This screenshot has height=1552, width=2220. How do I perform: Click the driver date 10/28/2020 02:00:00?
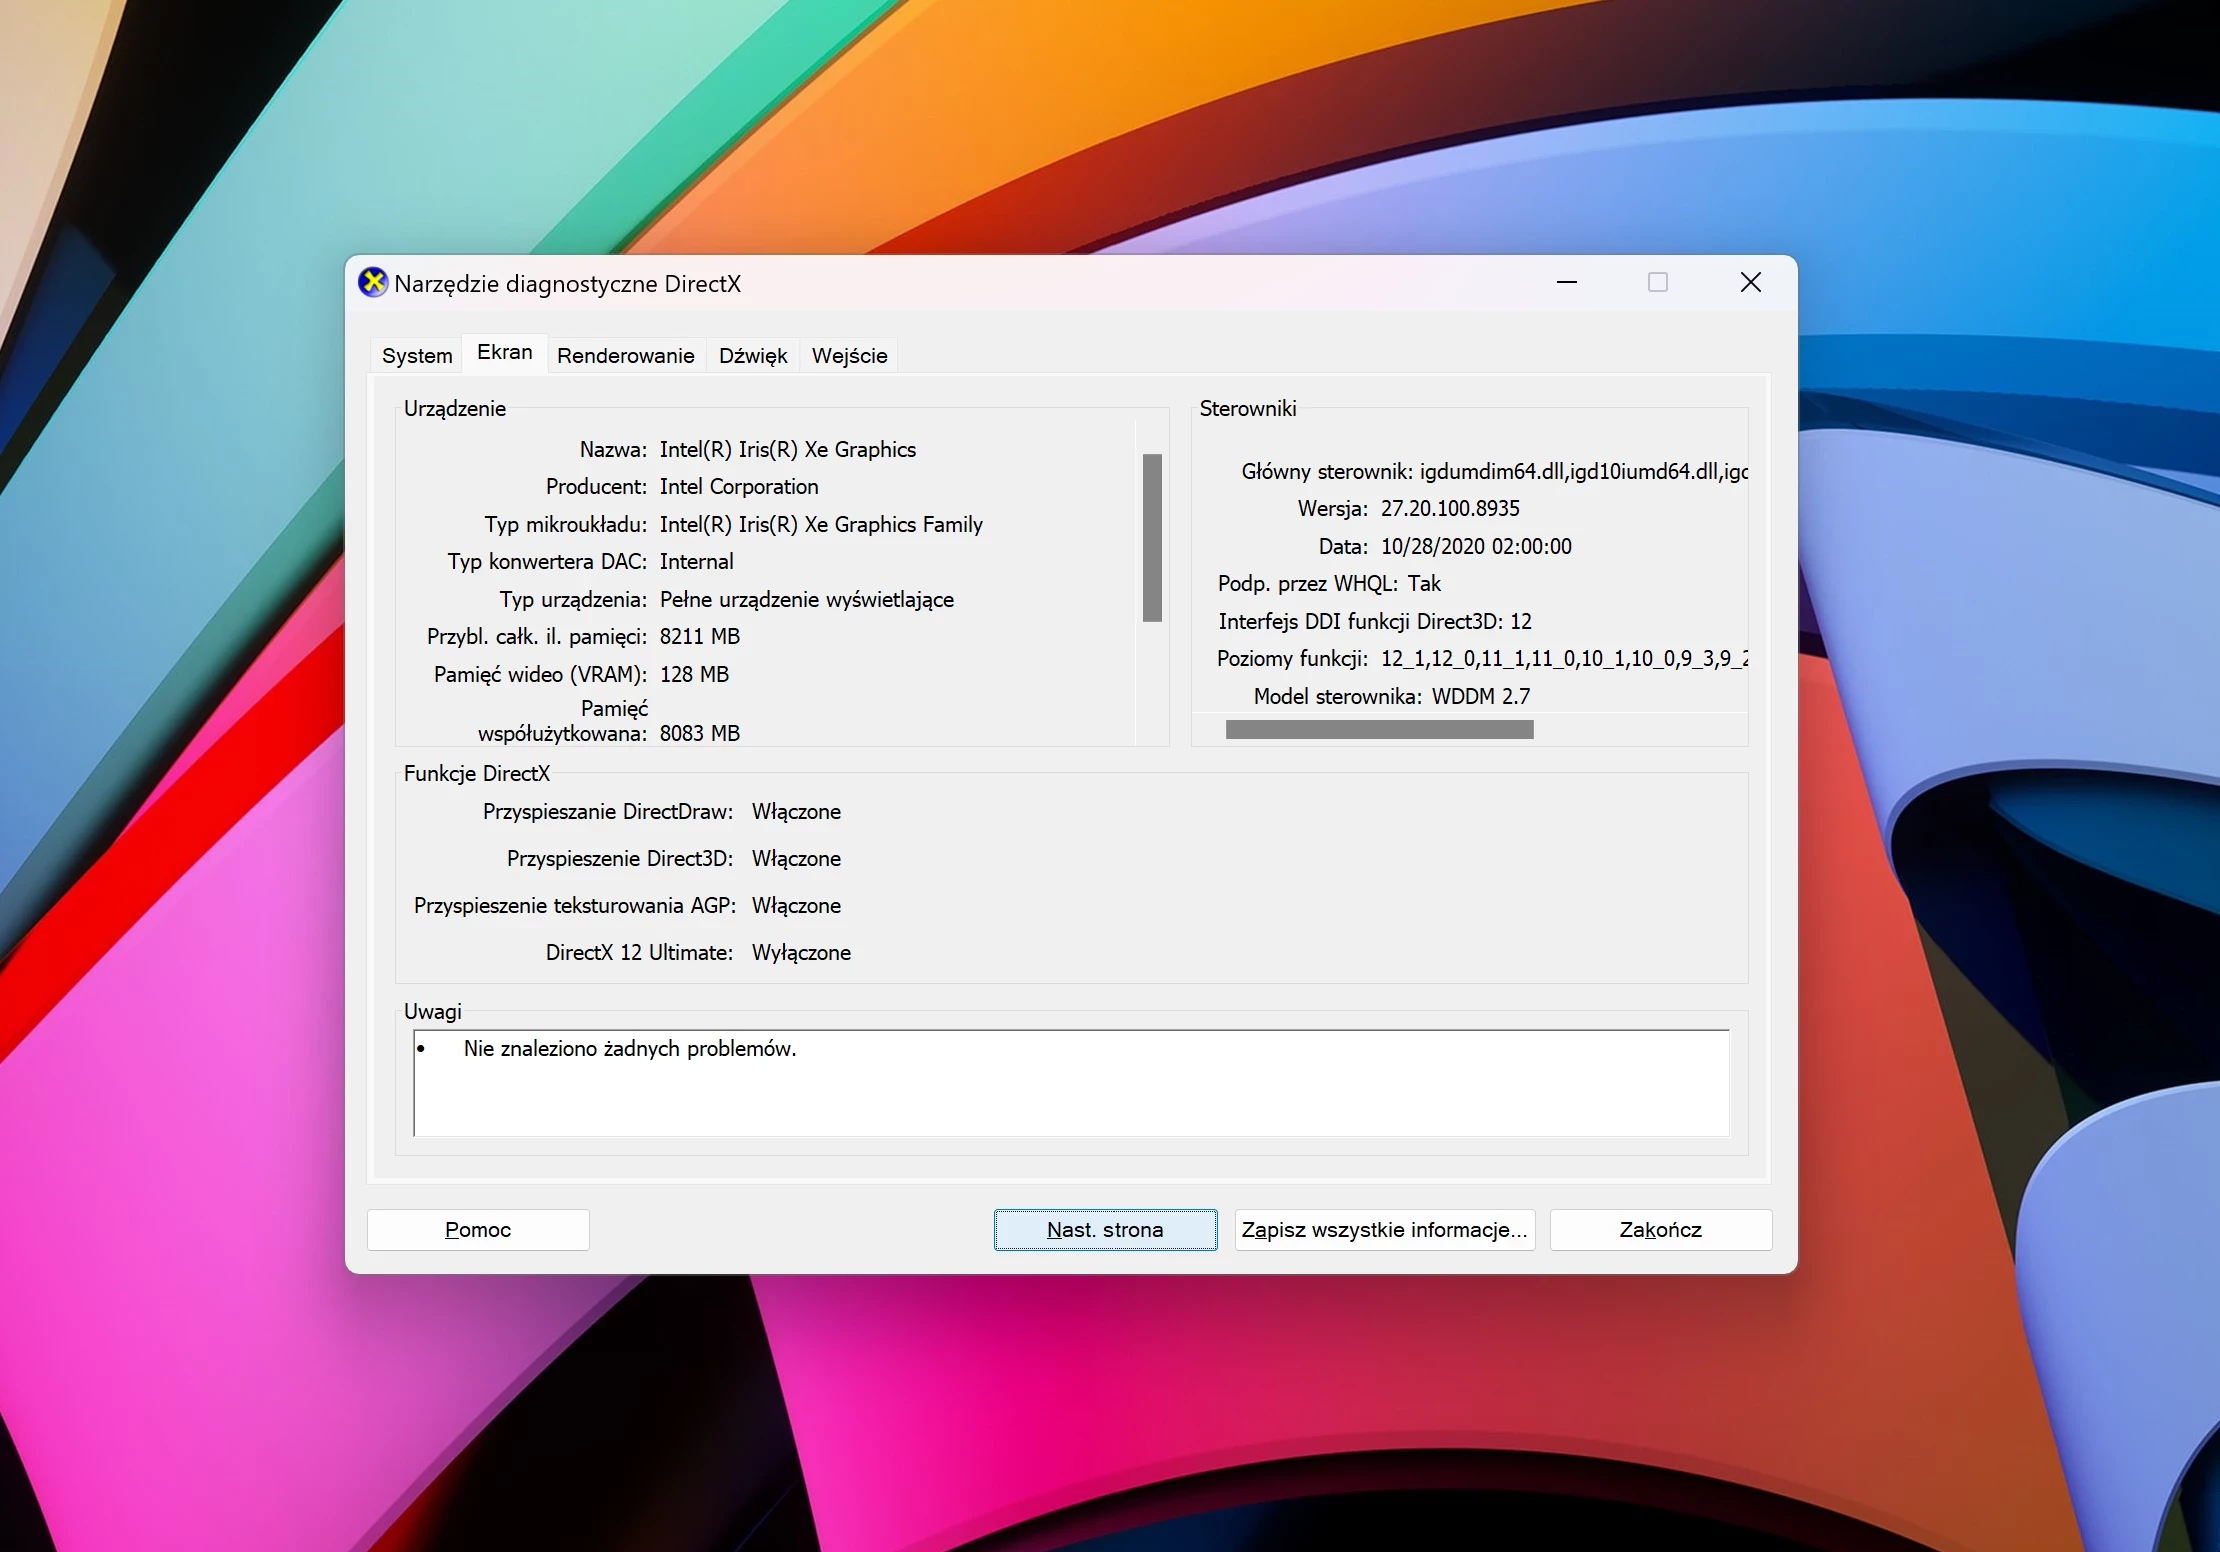(x=1476, y=547)
